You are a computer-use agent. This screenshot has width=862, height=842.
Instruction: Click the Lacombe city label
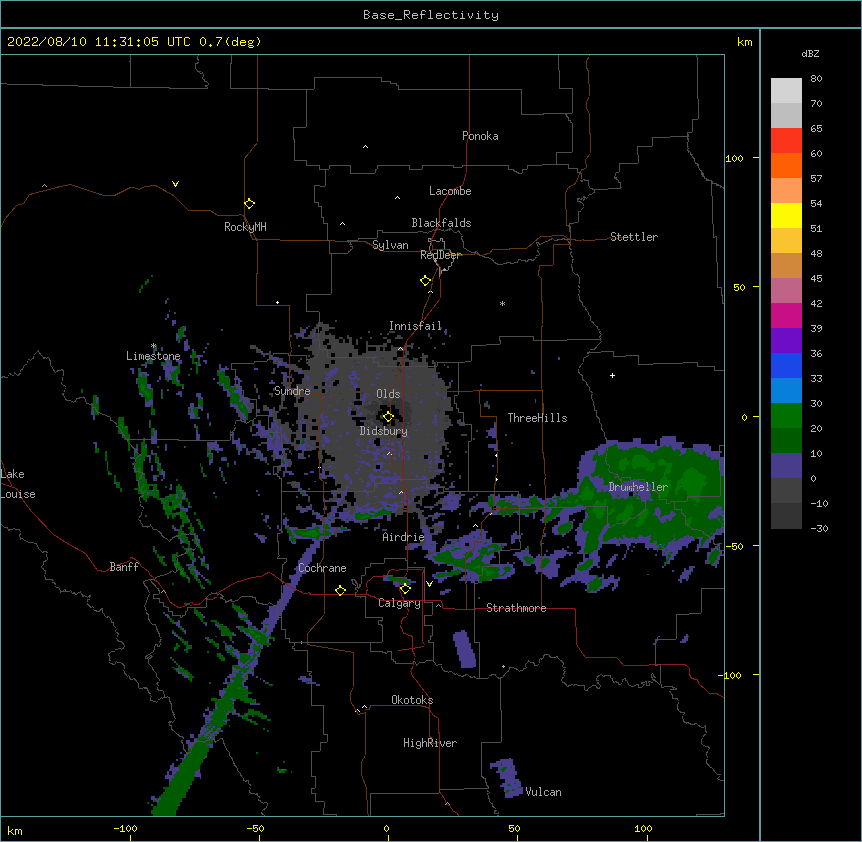coord(450,191)
